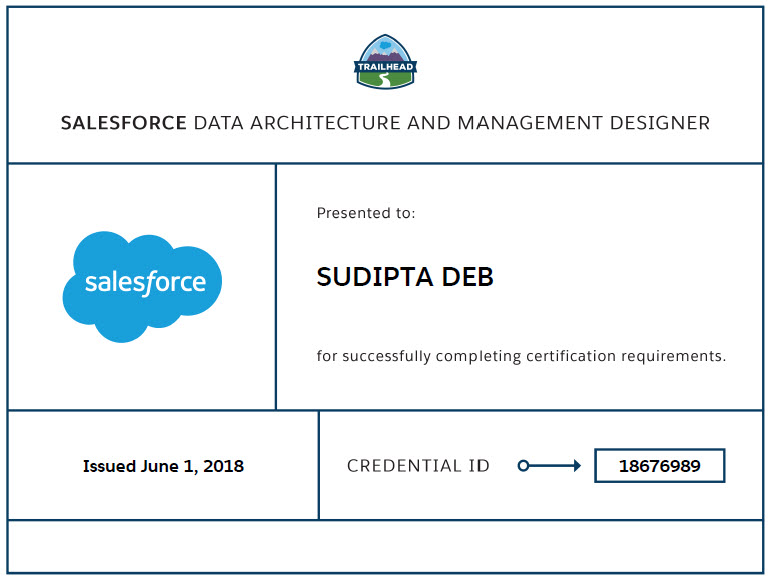Click the CREDENTIAL ID label
770x578 pixels.
[418, 466]
